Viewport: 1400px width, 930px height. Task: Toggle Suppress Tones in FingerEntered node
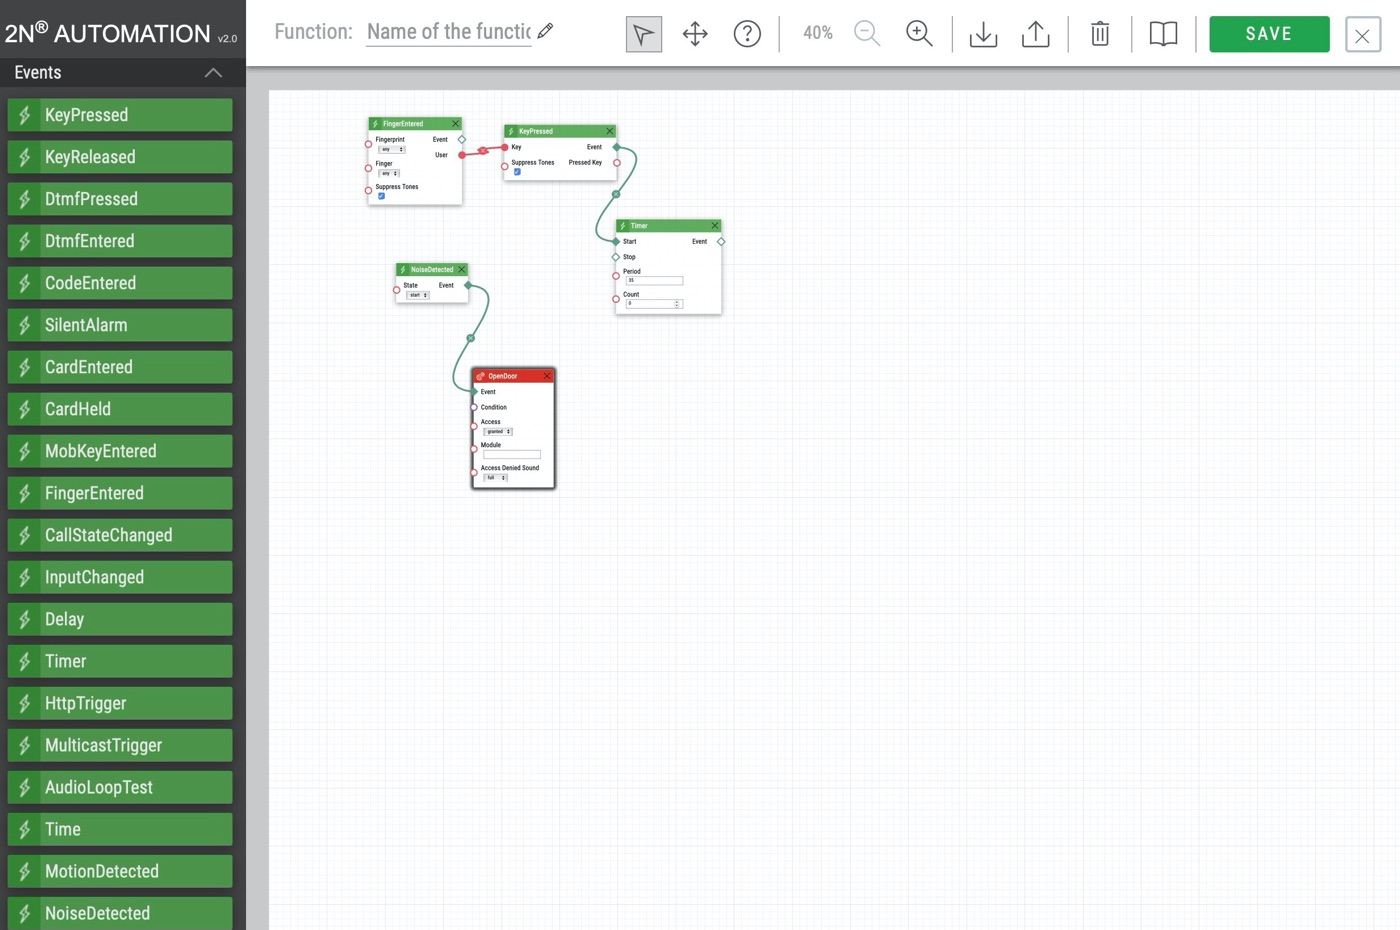381,196
